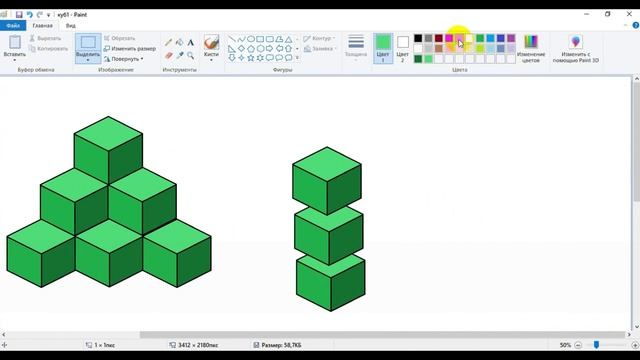Switch to the Вид tab
Screen dimensions: 640x360
click(71, 26)
